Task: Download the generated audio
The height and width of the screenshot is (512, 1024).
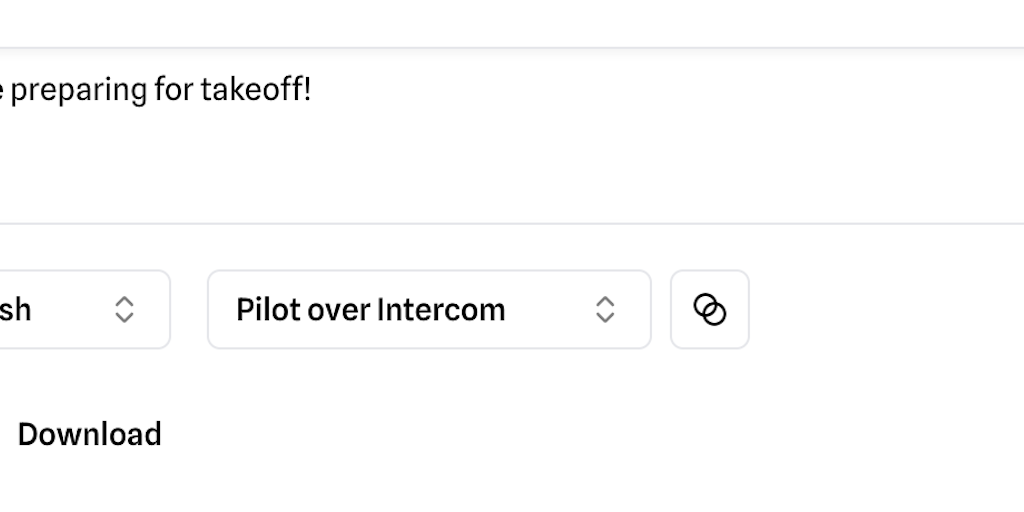Action: point(89,434)
